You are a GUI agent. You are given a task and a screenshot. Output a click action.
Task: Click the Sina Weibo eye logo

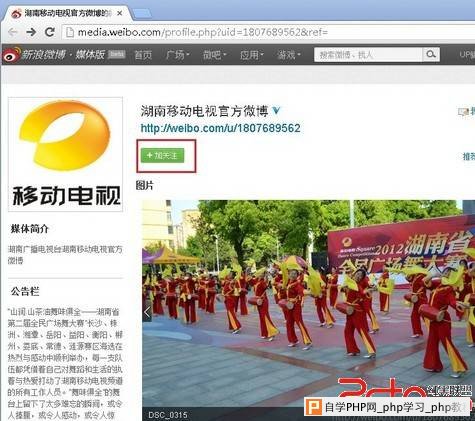[12, 55]
